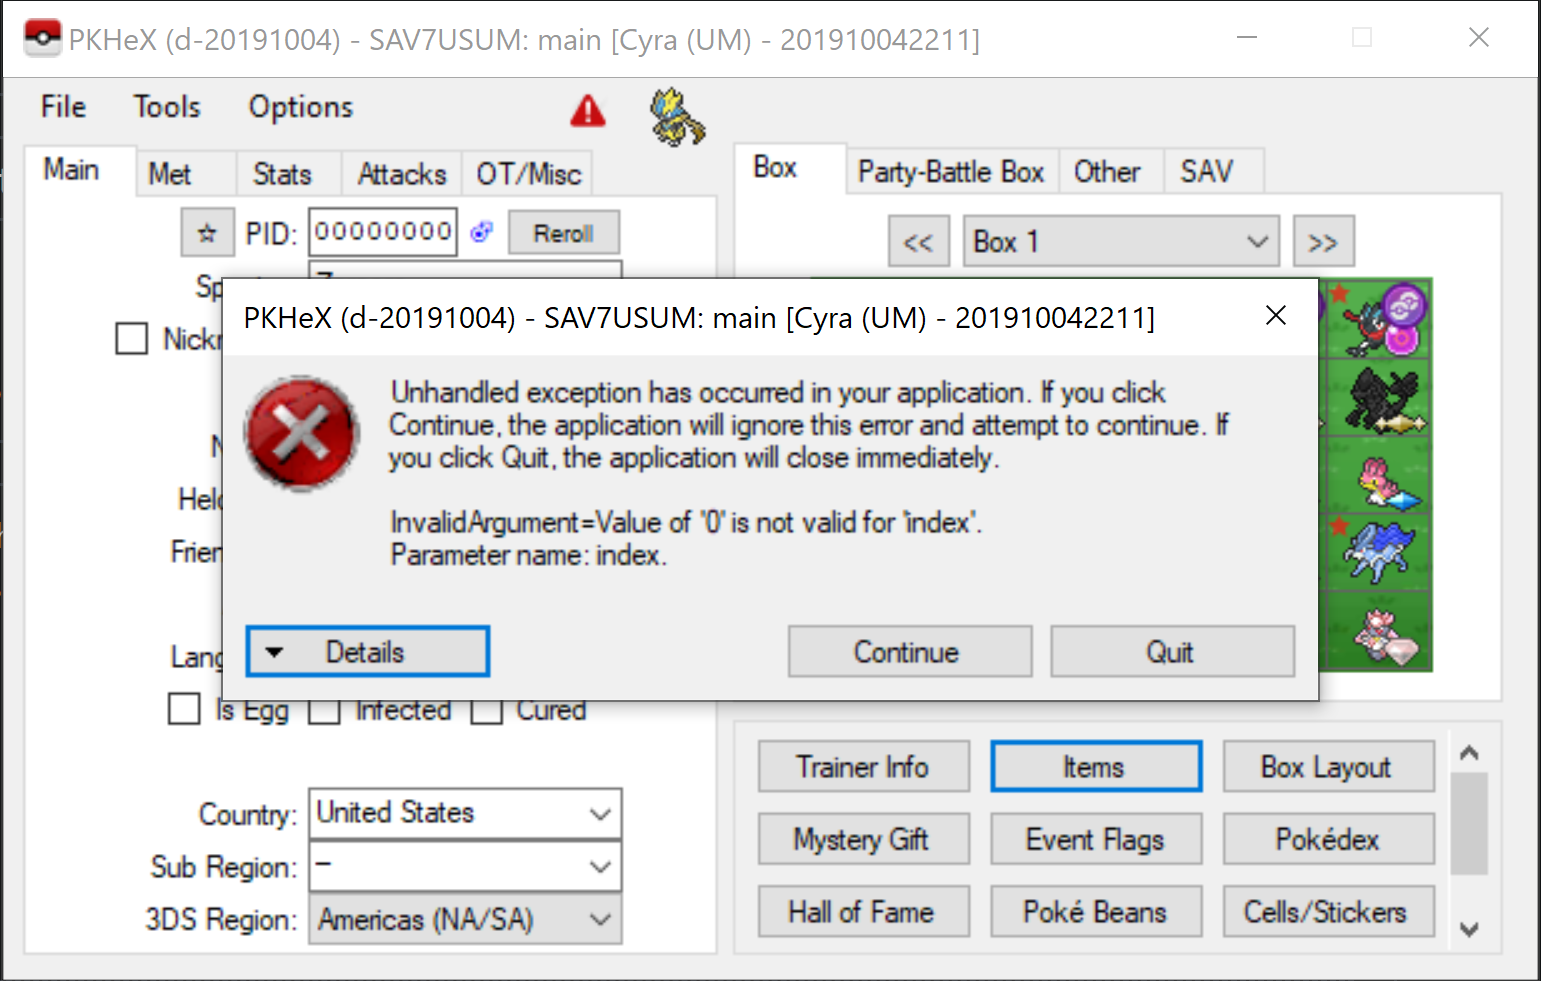The image size is (1541, 981).
Task: Click the gender symbol next to PID
Action: (482, 232)
